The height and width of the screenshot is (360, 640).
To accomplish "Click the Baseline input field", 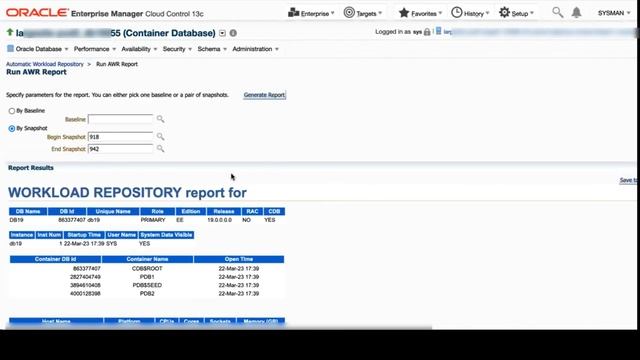I will 120,119.
